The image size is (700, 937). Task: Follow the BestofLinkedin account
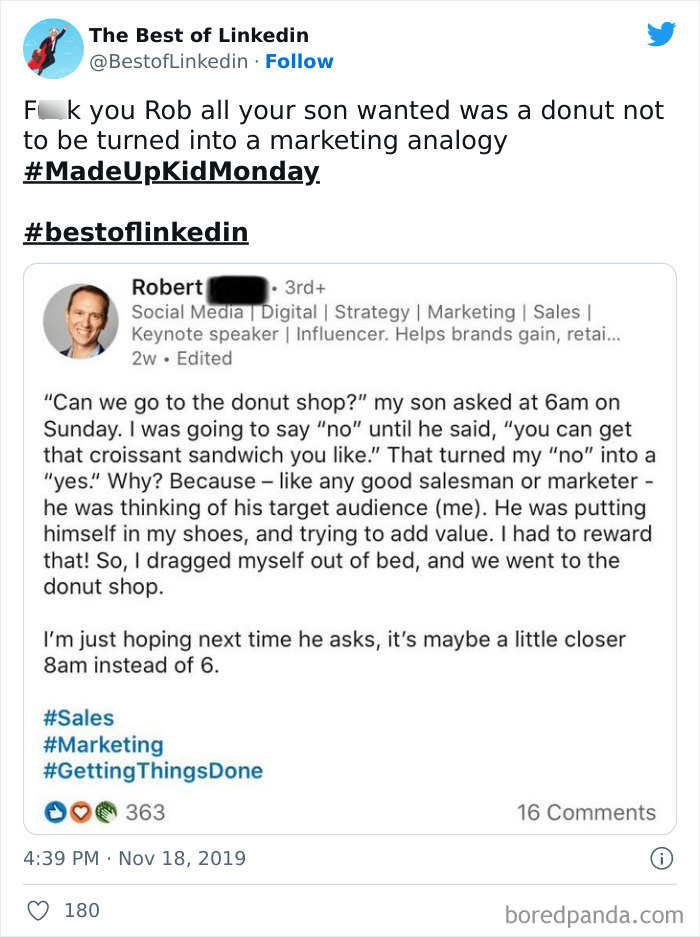click(x=299, y=61)
